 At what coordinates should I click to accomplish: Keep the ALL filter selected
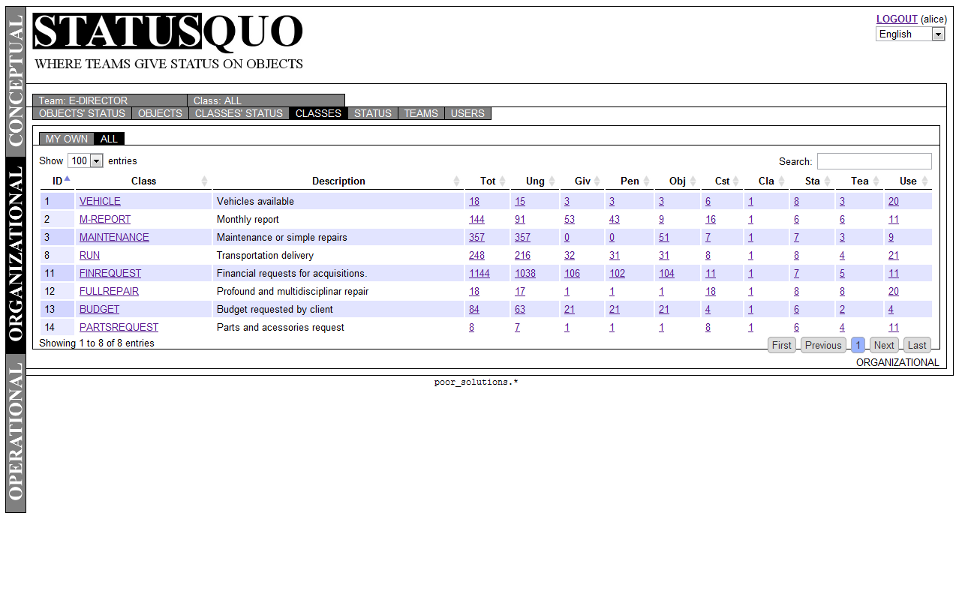108,139
